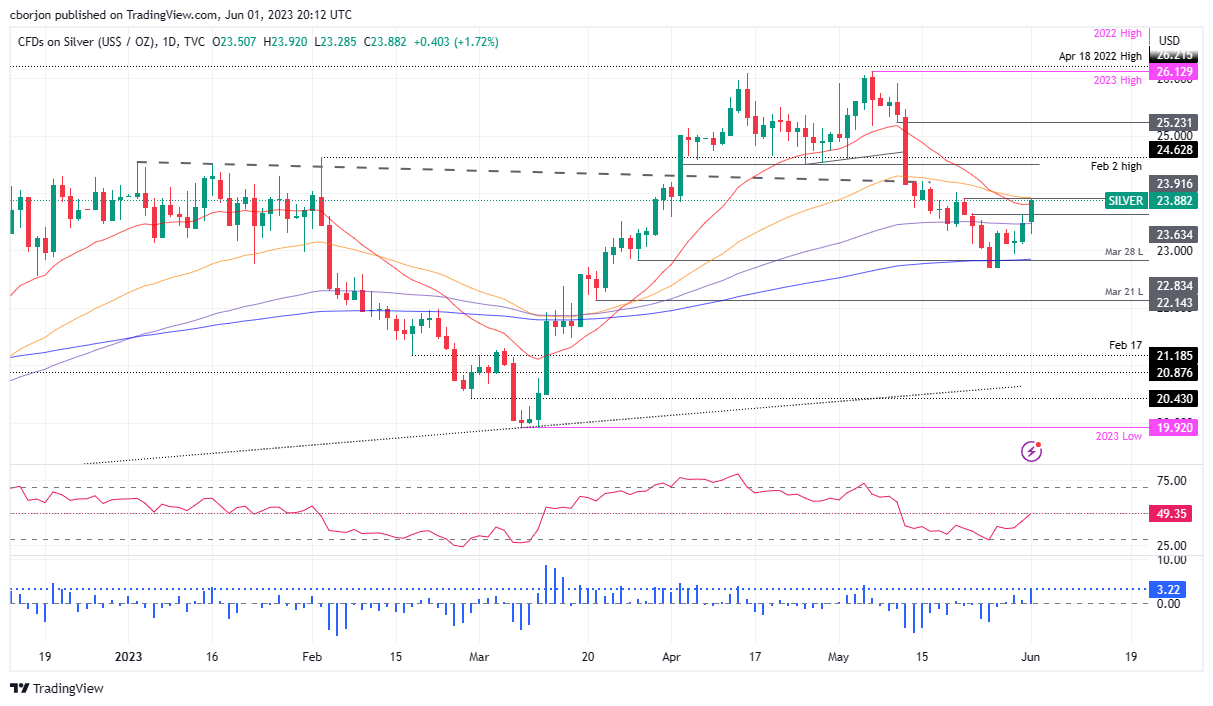This screenshot has height=706, width=1213.
Task: Click the Jun label on time axis
Action: [x=1031, y=657]
